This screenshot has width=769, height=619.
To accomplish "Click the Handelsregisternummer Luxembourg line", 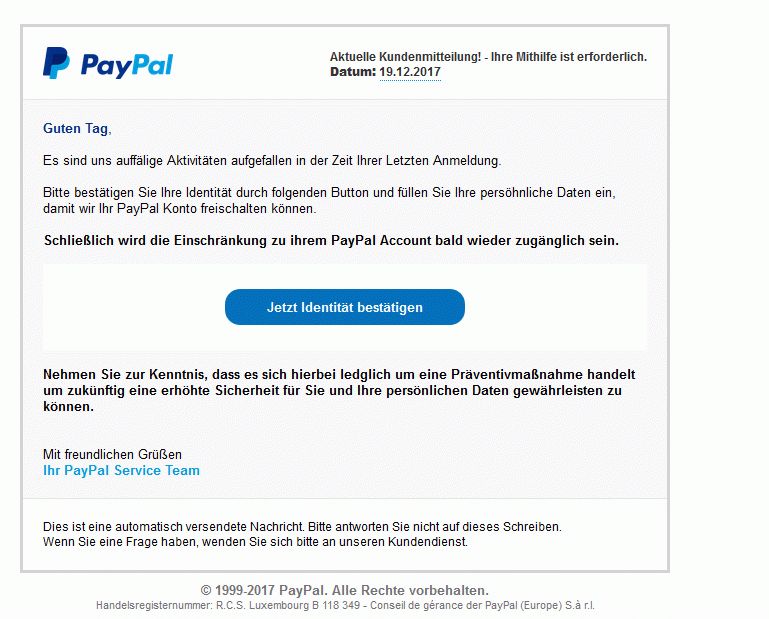I will click(345, 605).
